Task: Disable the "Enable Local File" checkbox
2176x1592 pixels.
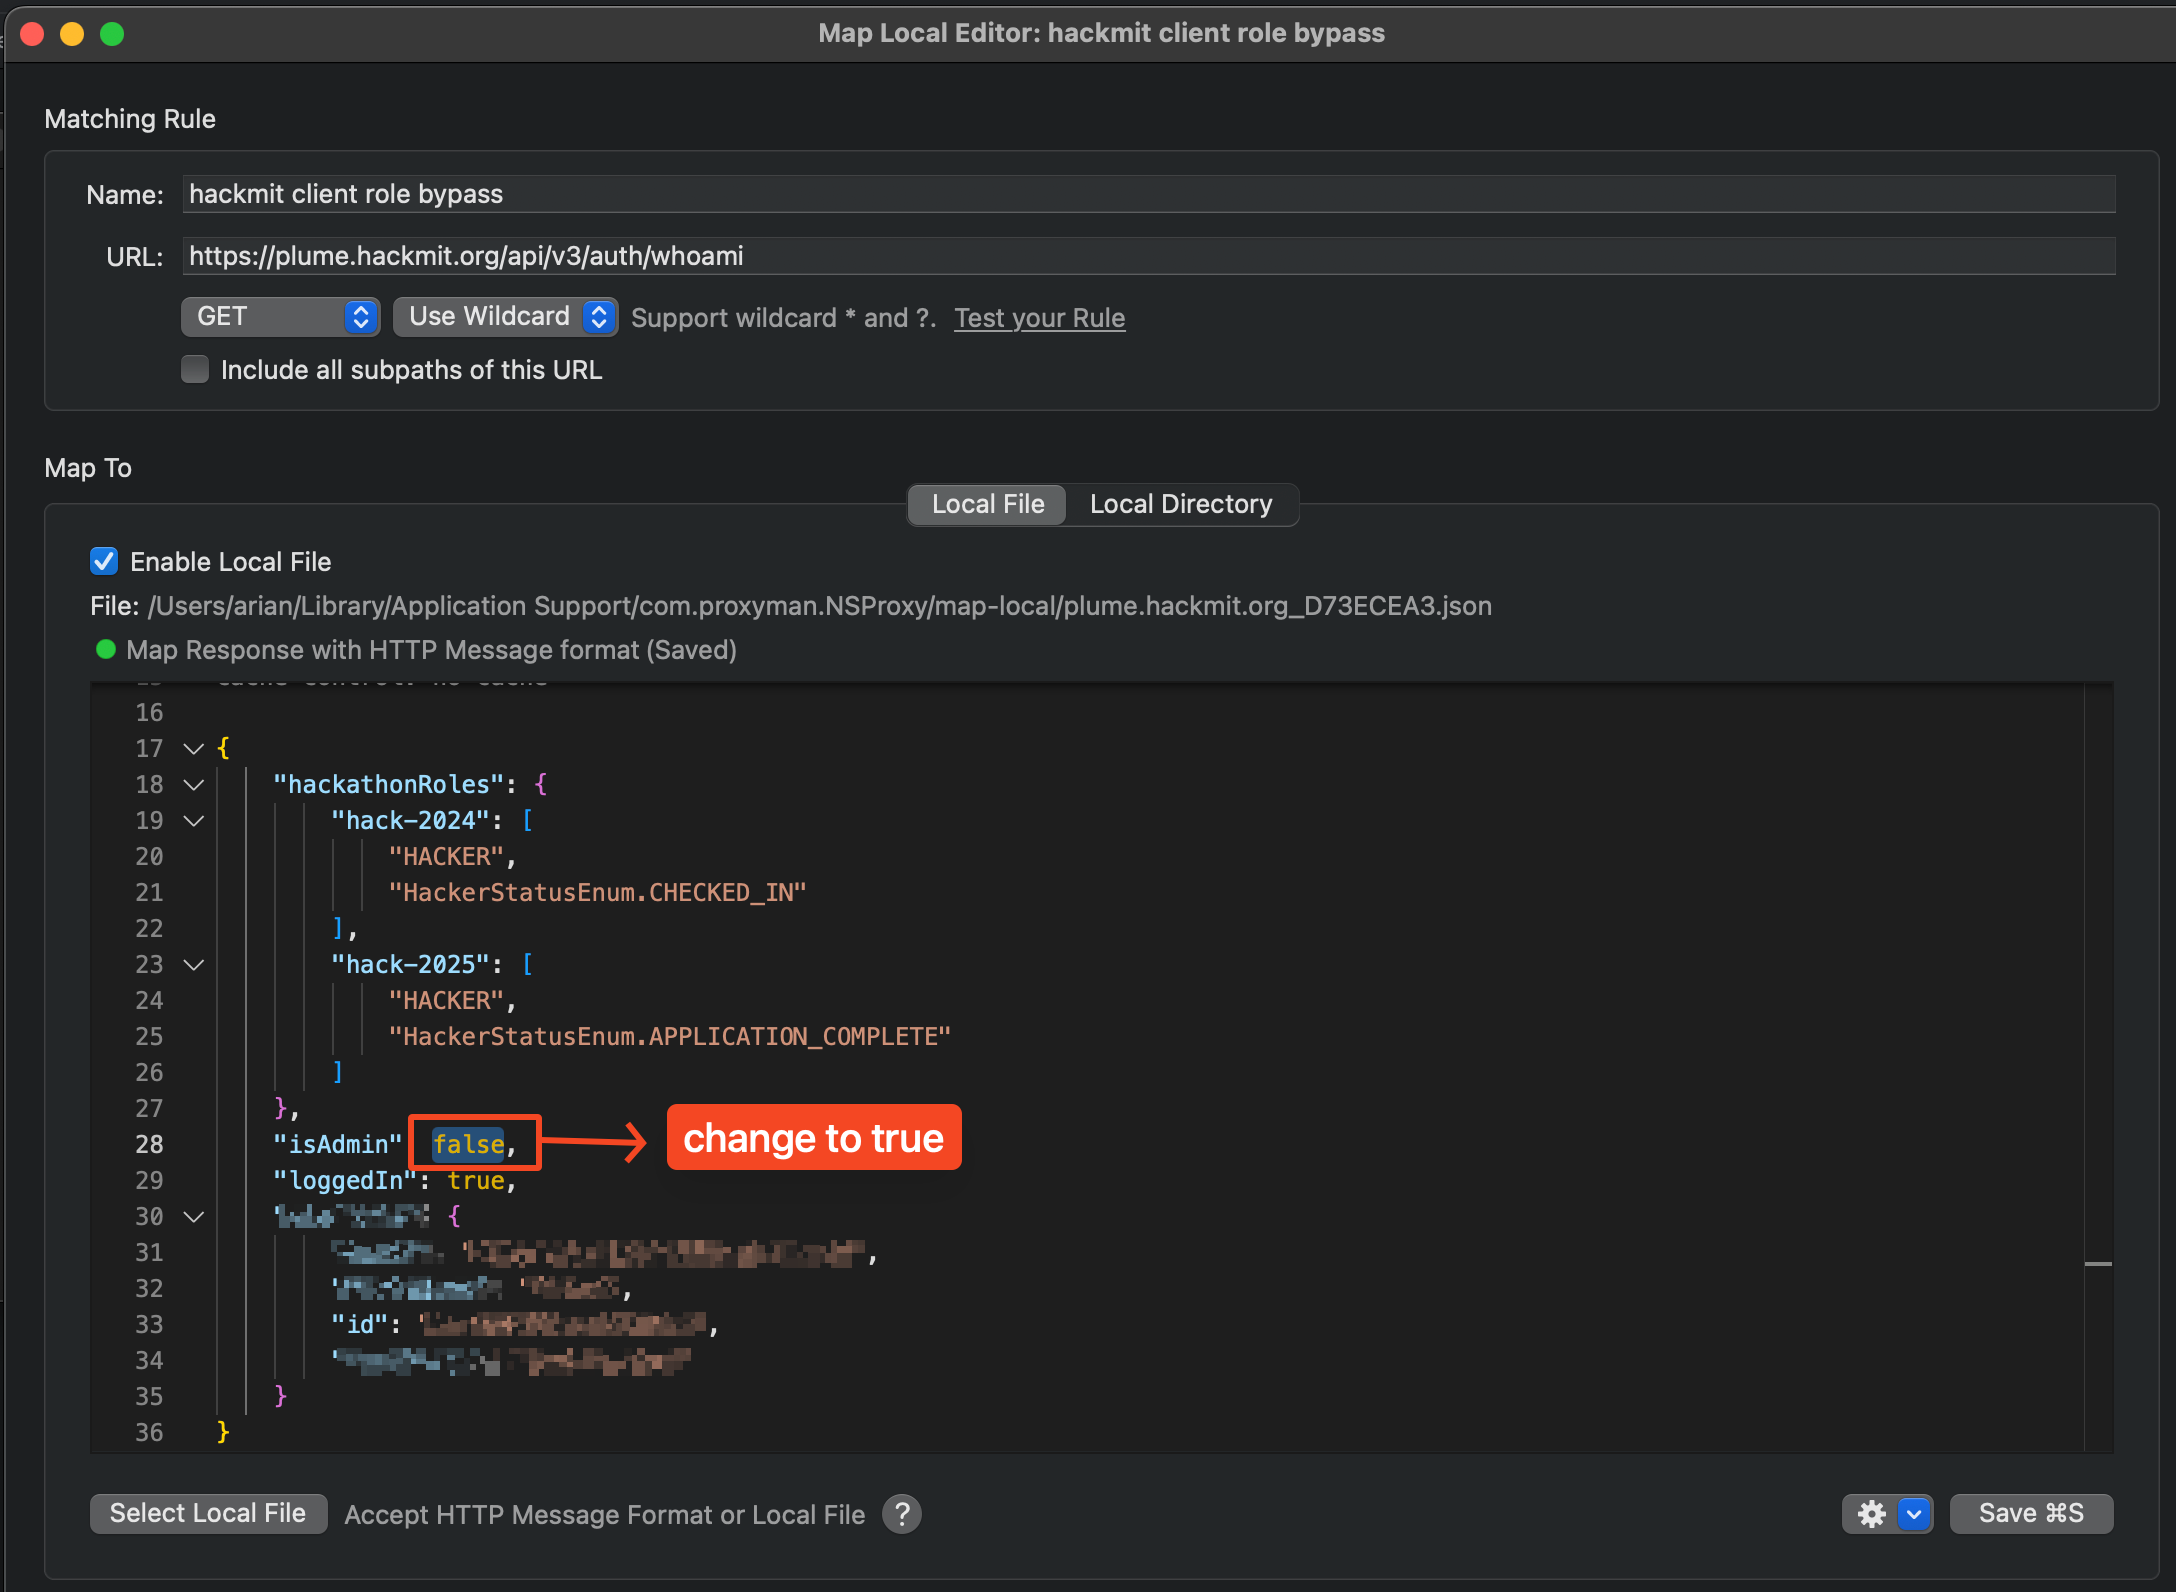Action: pos(103,561)
